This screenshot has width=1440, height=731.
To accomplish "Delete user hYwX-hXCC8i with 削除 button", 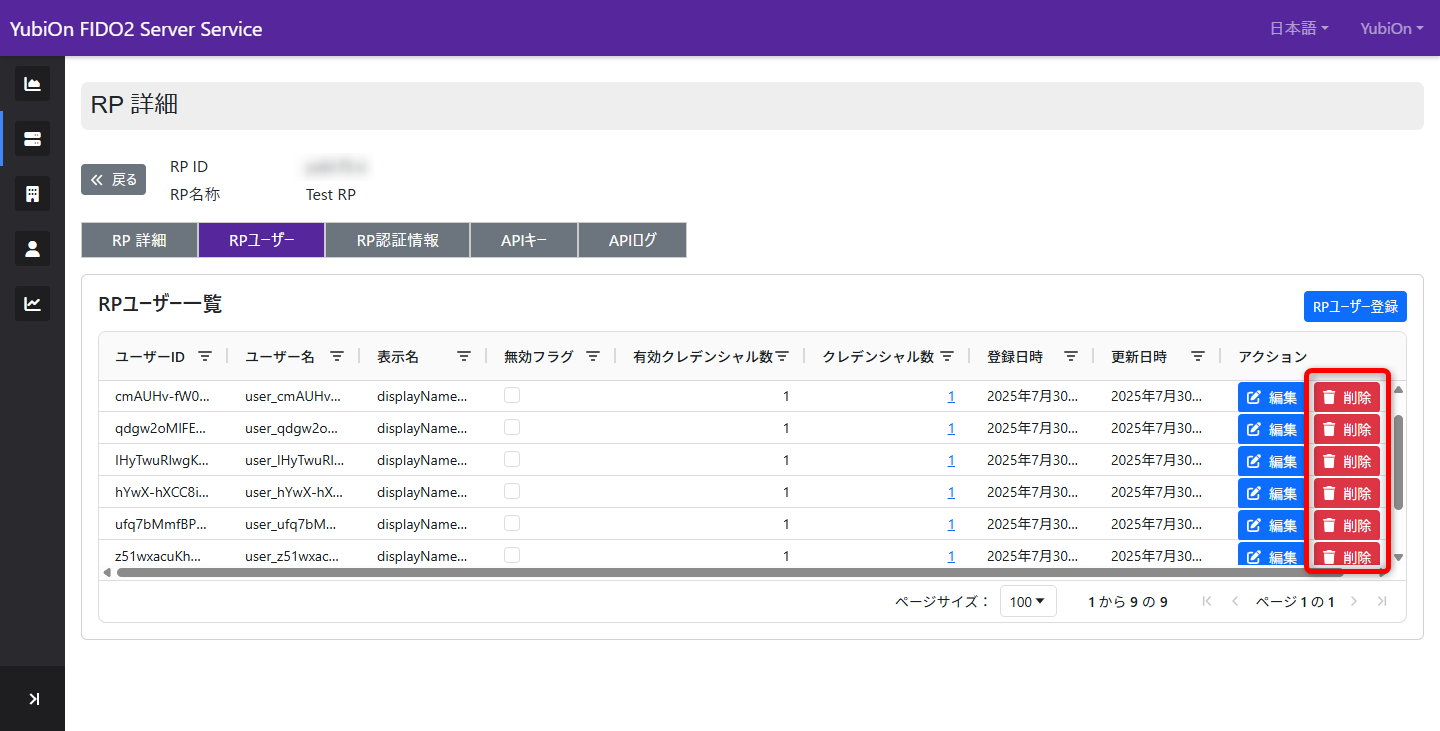I will [1347, 493].
